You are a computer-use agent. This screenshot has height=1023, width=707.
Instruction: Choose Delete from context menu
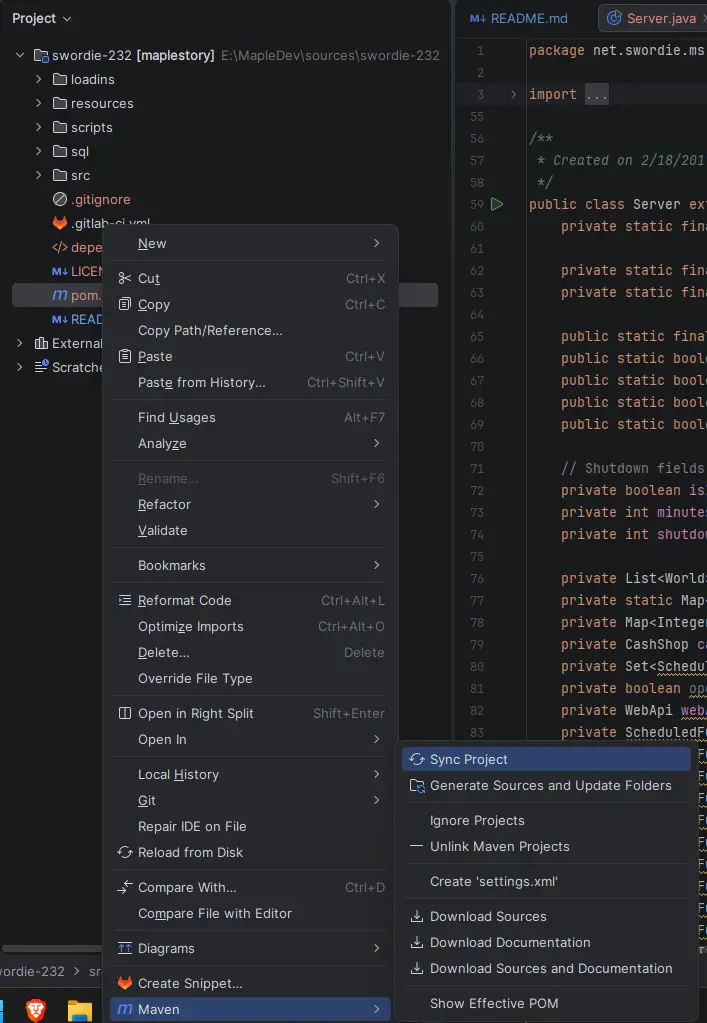point(251,652)
